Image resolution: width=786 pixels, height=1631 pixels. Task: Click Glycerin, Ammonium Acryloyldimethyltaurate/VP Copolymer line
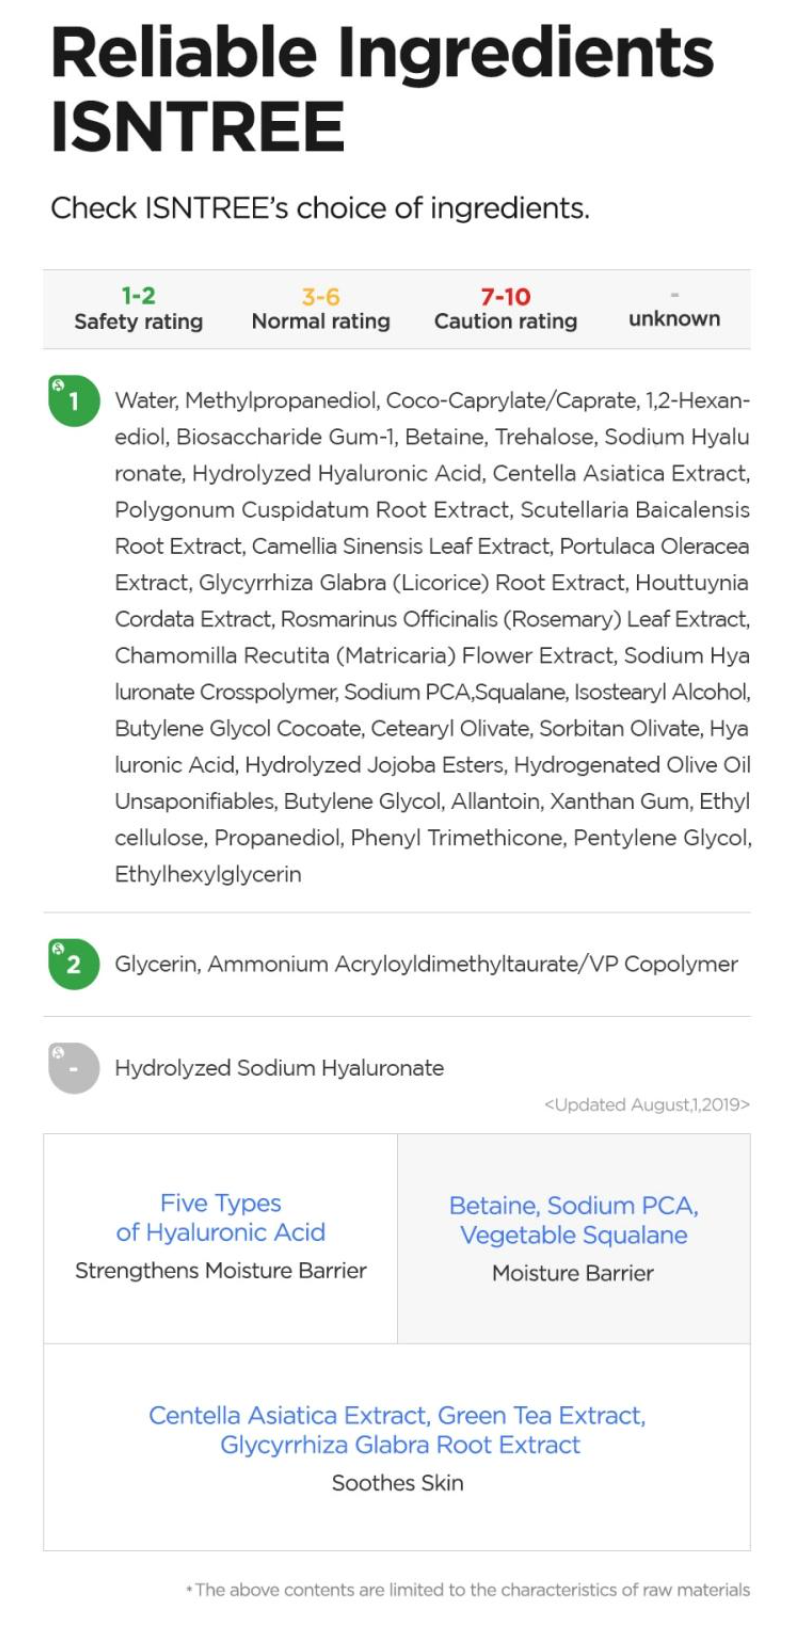click(x=426, y=964)
